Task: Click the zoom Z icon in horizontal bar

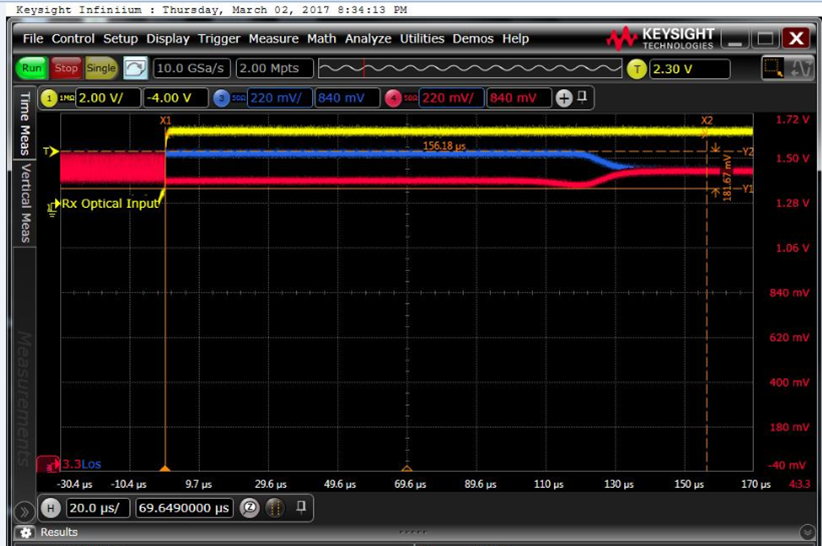Action: tap(250, 508)
